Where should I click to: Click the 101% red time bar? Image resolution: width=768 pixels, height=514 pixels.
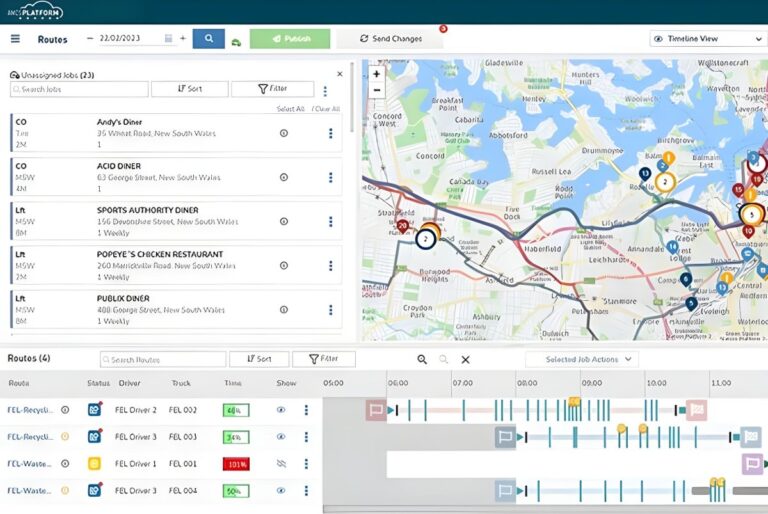click(x=236, y=464)
